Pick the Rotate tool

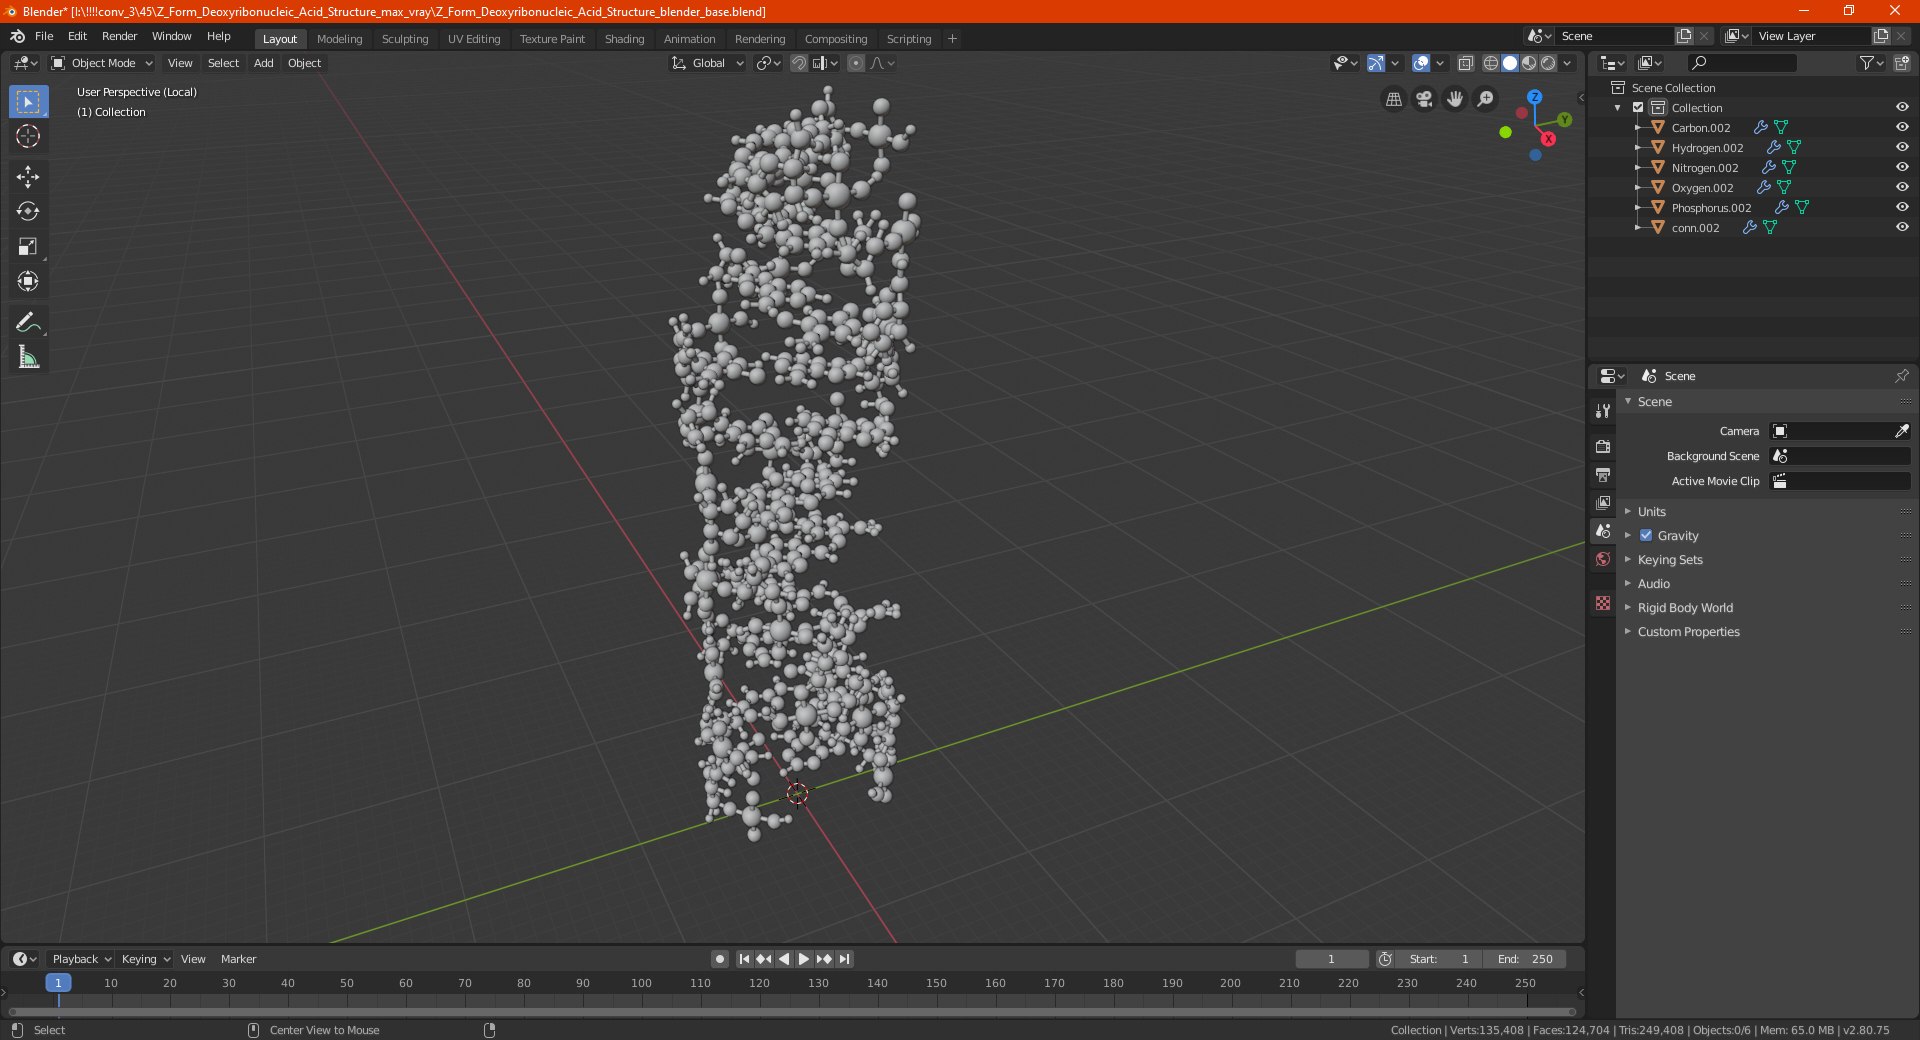click(28, 212)
